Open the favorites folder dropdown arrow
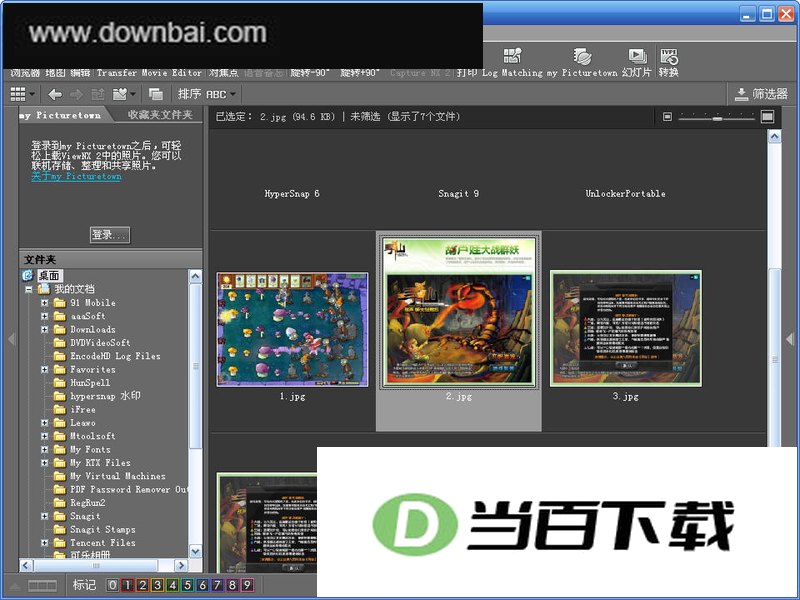Image resolution: width=800 pixels, height=600 pixels. [x=133, y=94]
